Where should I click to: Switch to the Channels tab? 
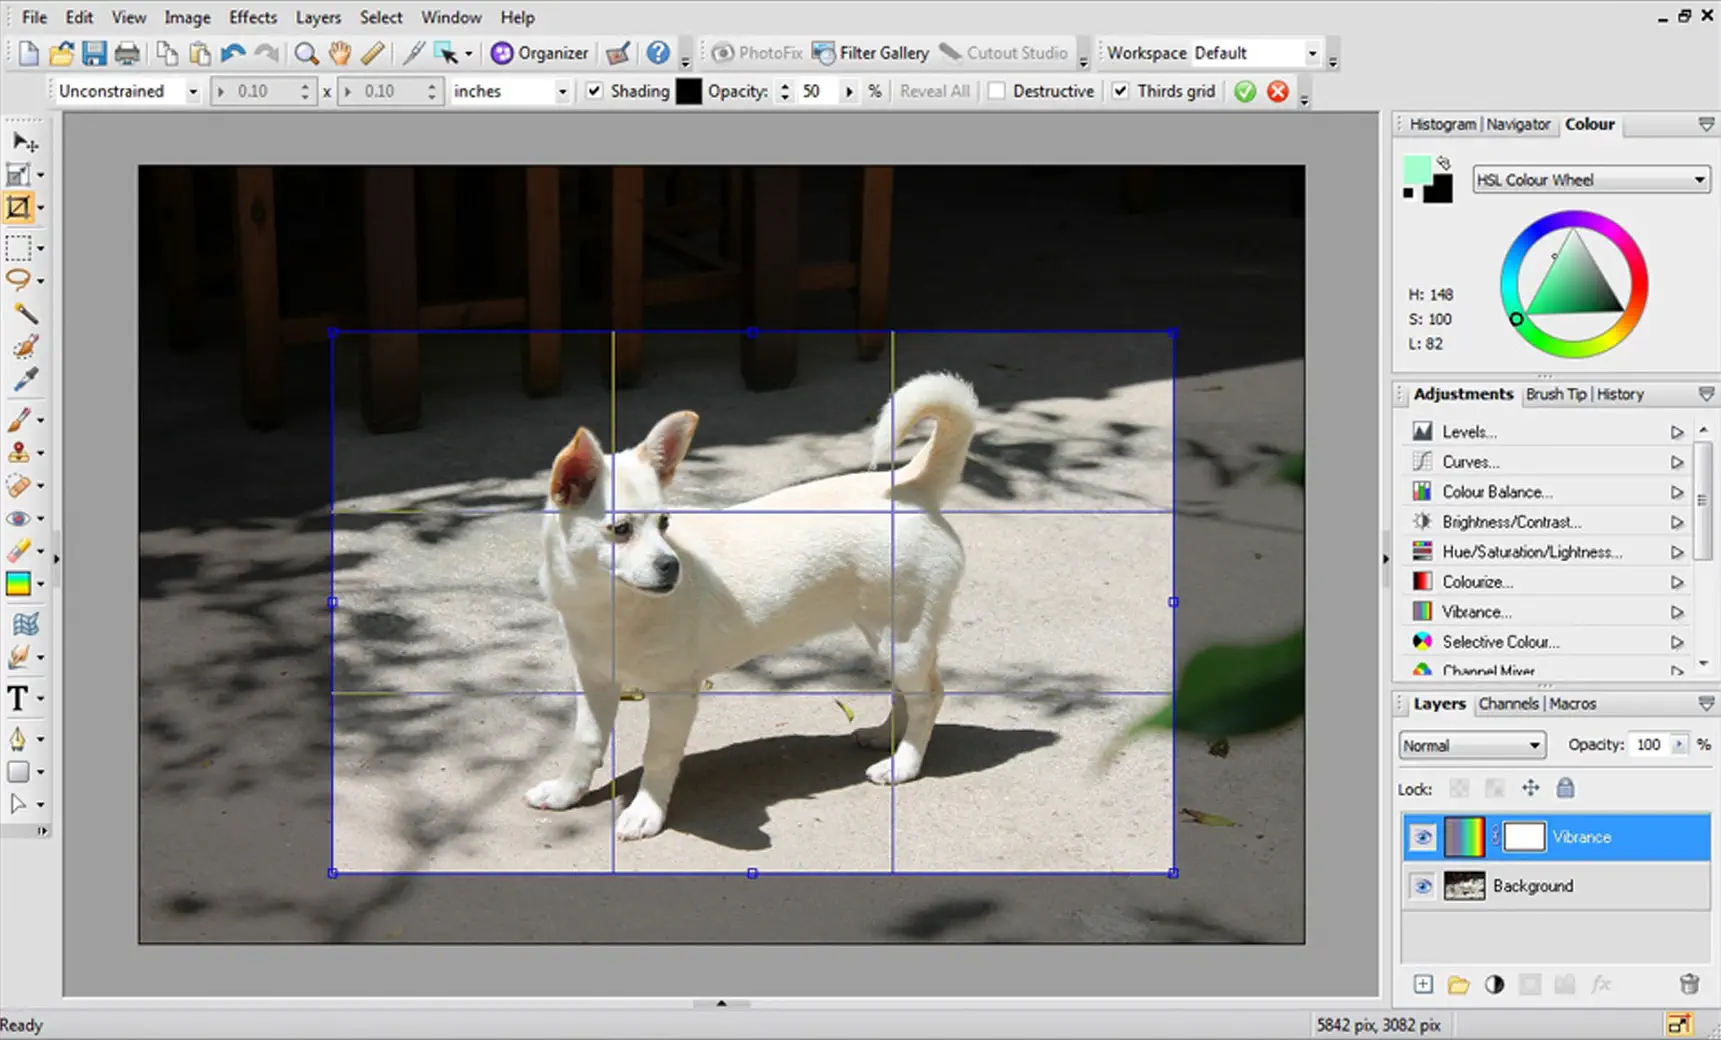pyautogui.click(x=1509, y=703)
